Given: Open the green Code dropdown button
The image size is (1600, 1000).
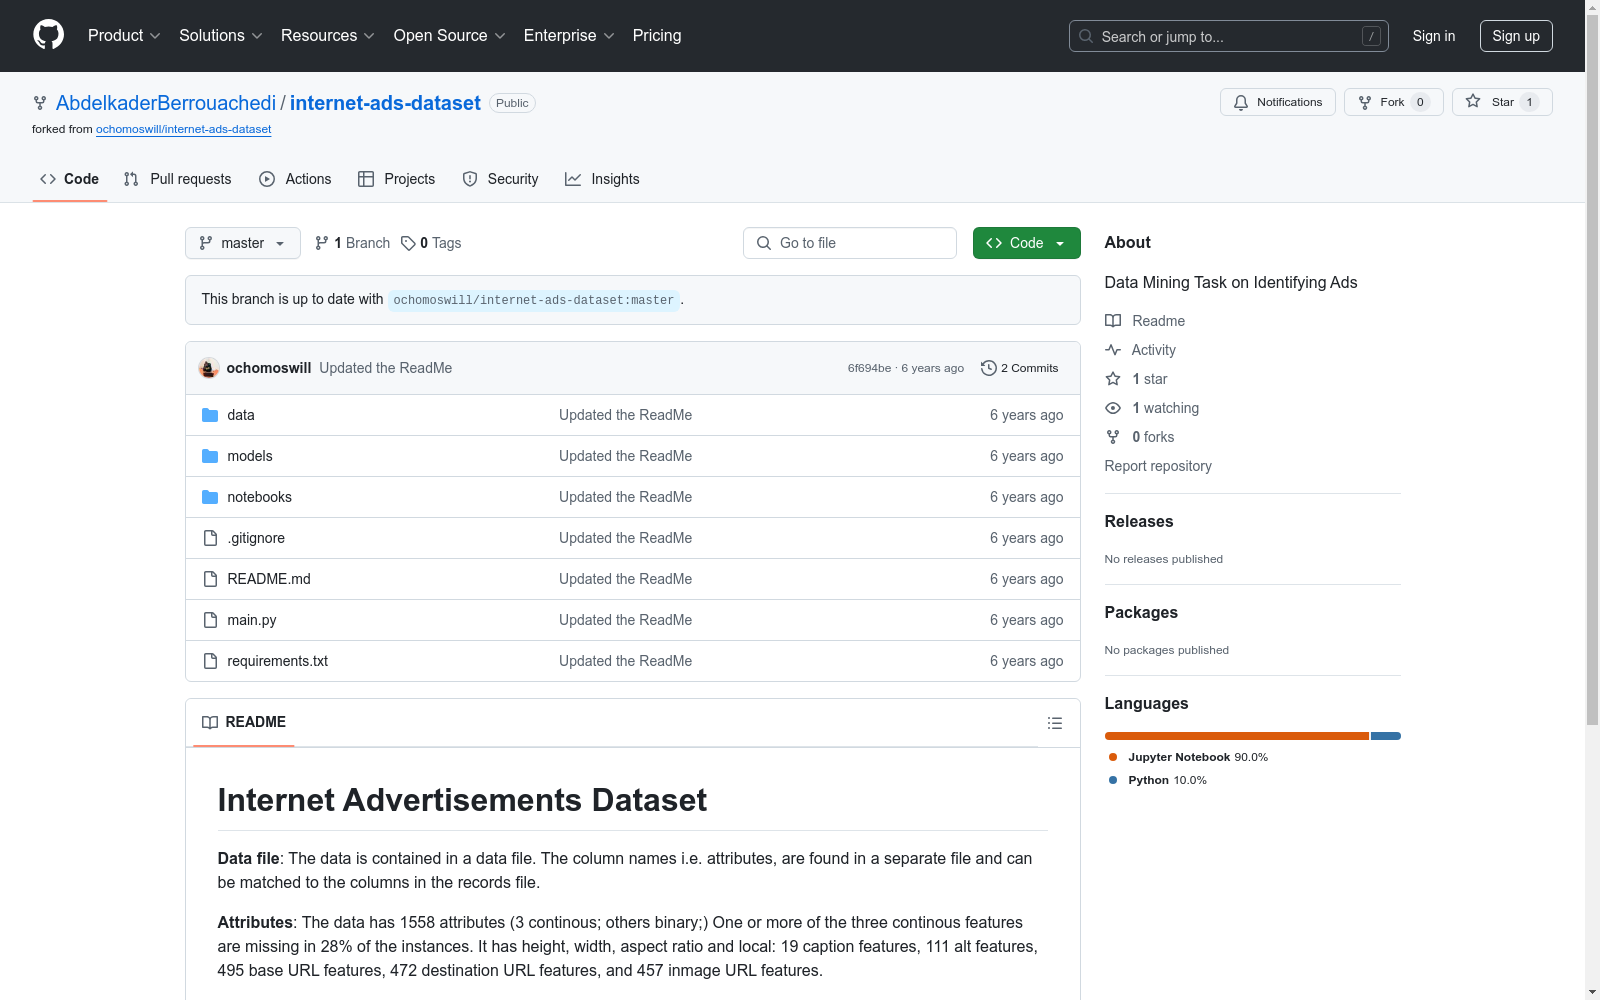Looking at the screenshot, I should [x=1027, y=243].
